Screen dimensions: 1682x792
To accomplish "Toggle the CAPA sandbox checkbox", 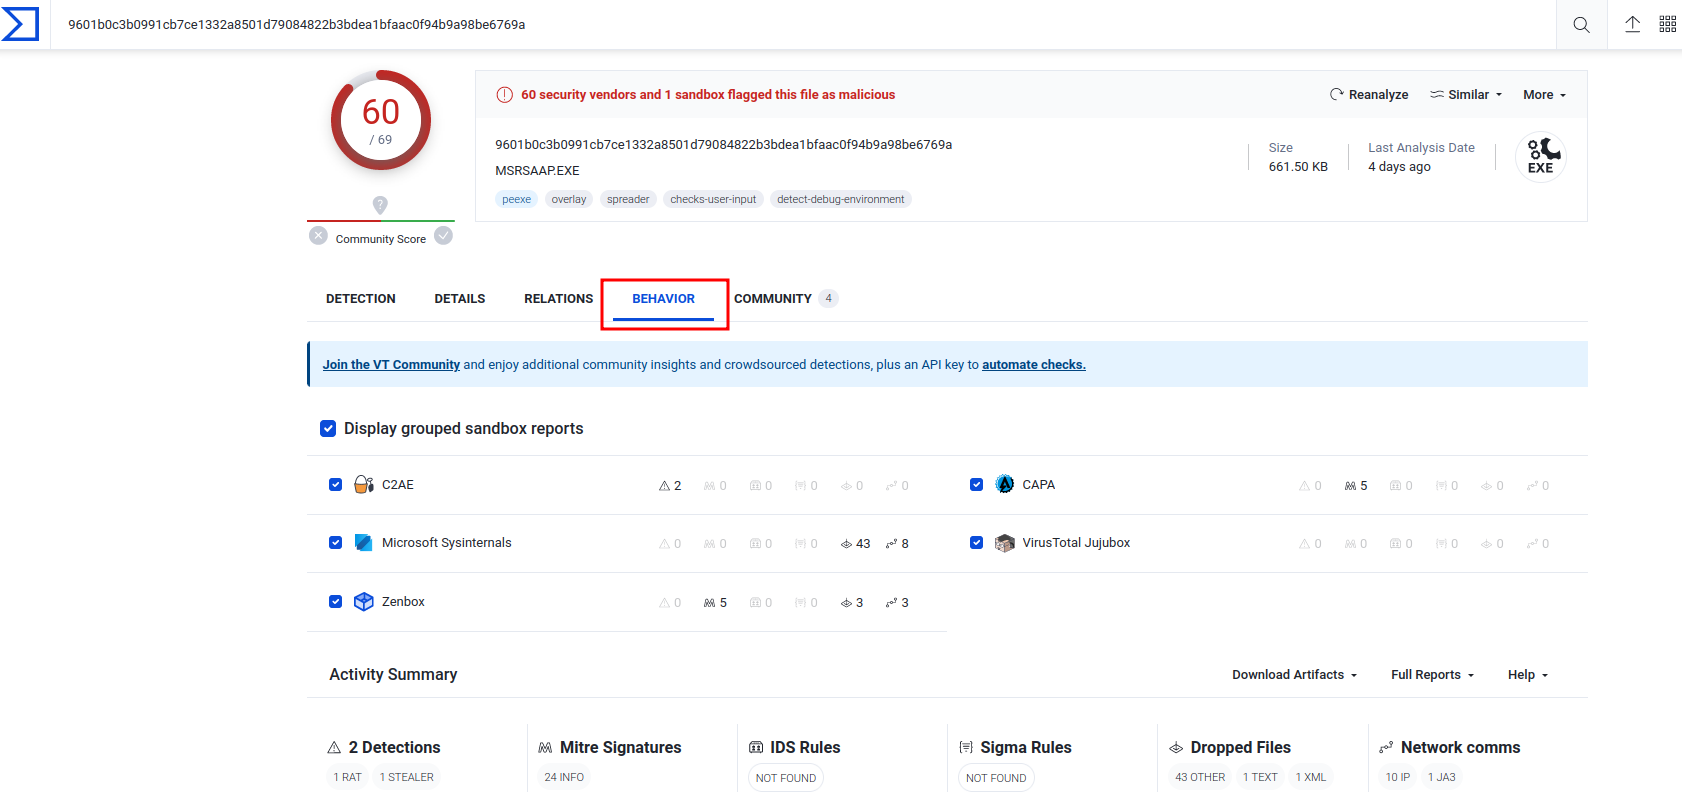I will [x=977, y=485].
